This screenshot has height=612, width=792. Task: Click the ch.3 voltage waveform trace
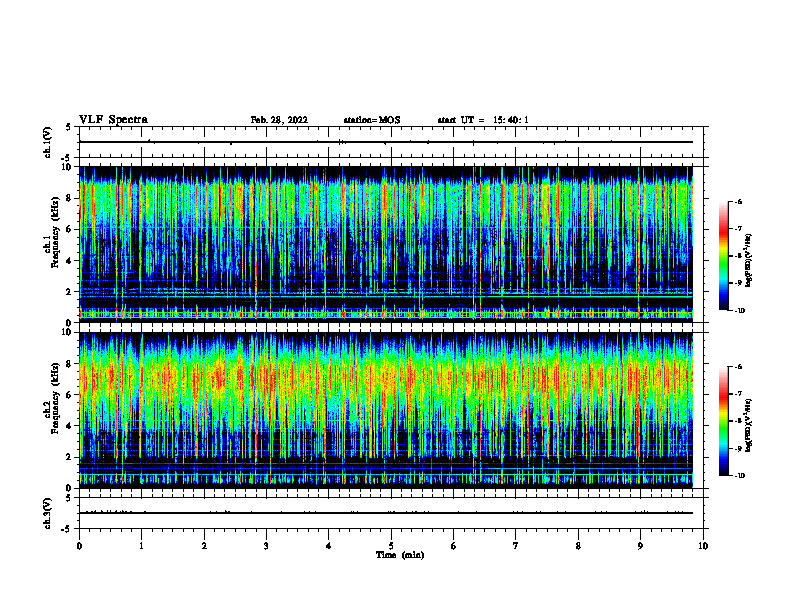coord(386,513)
